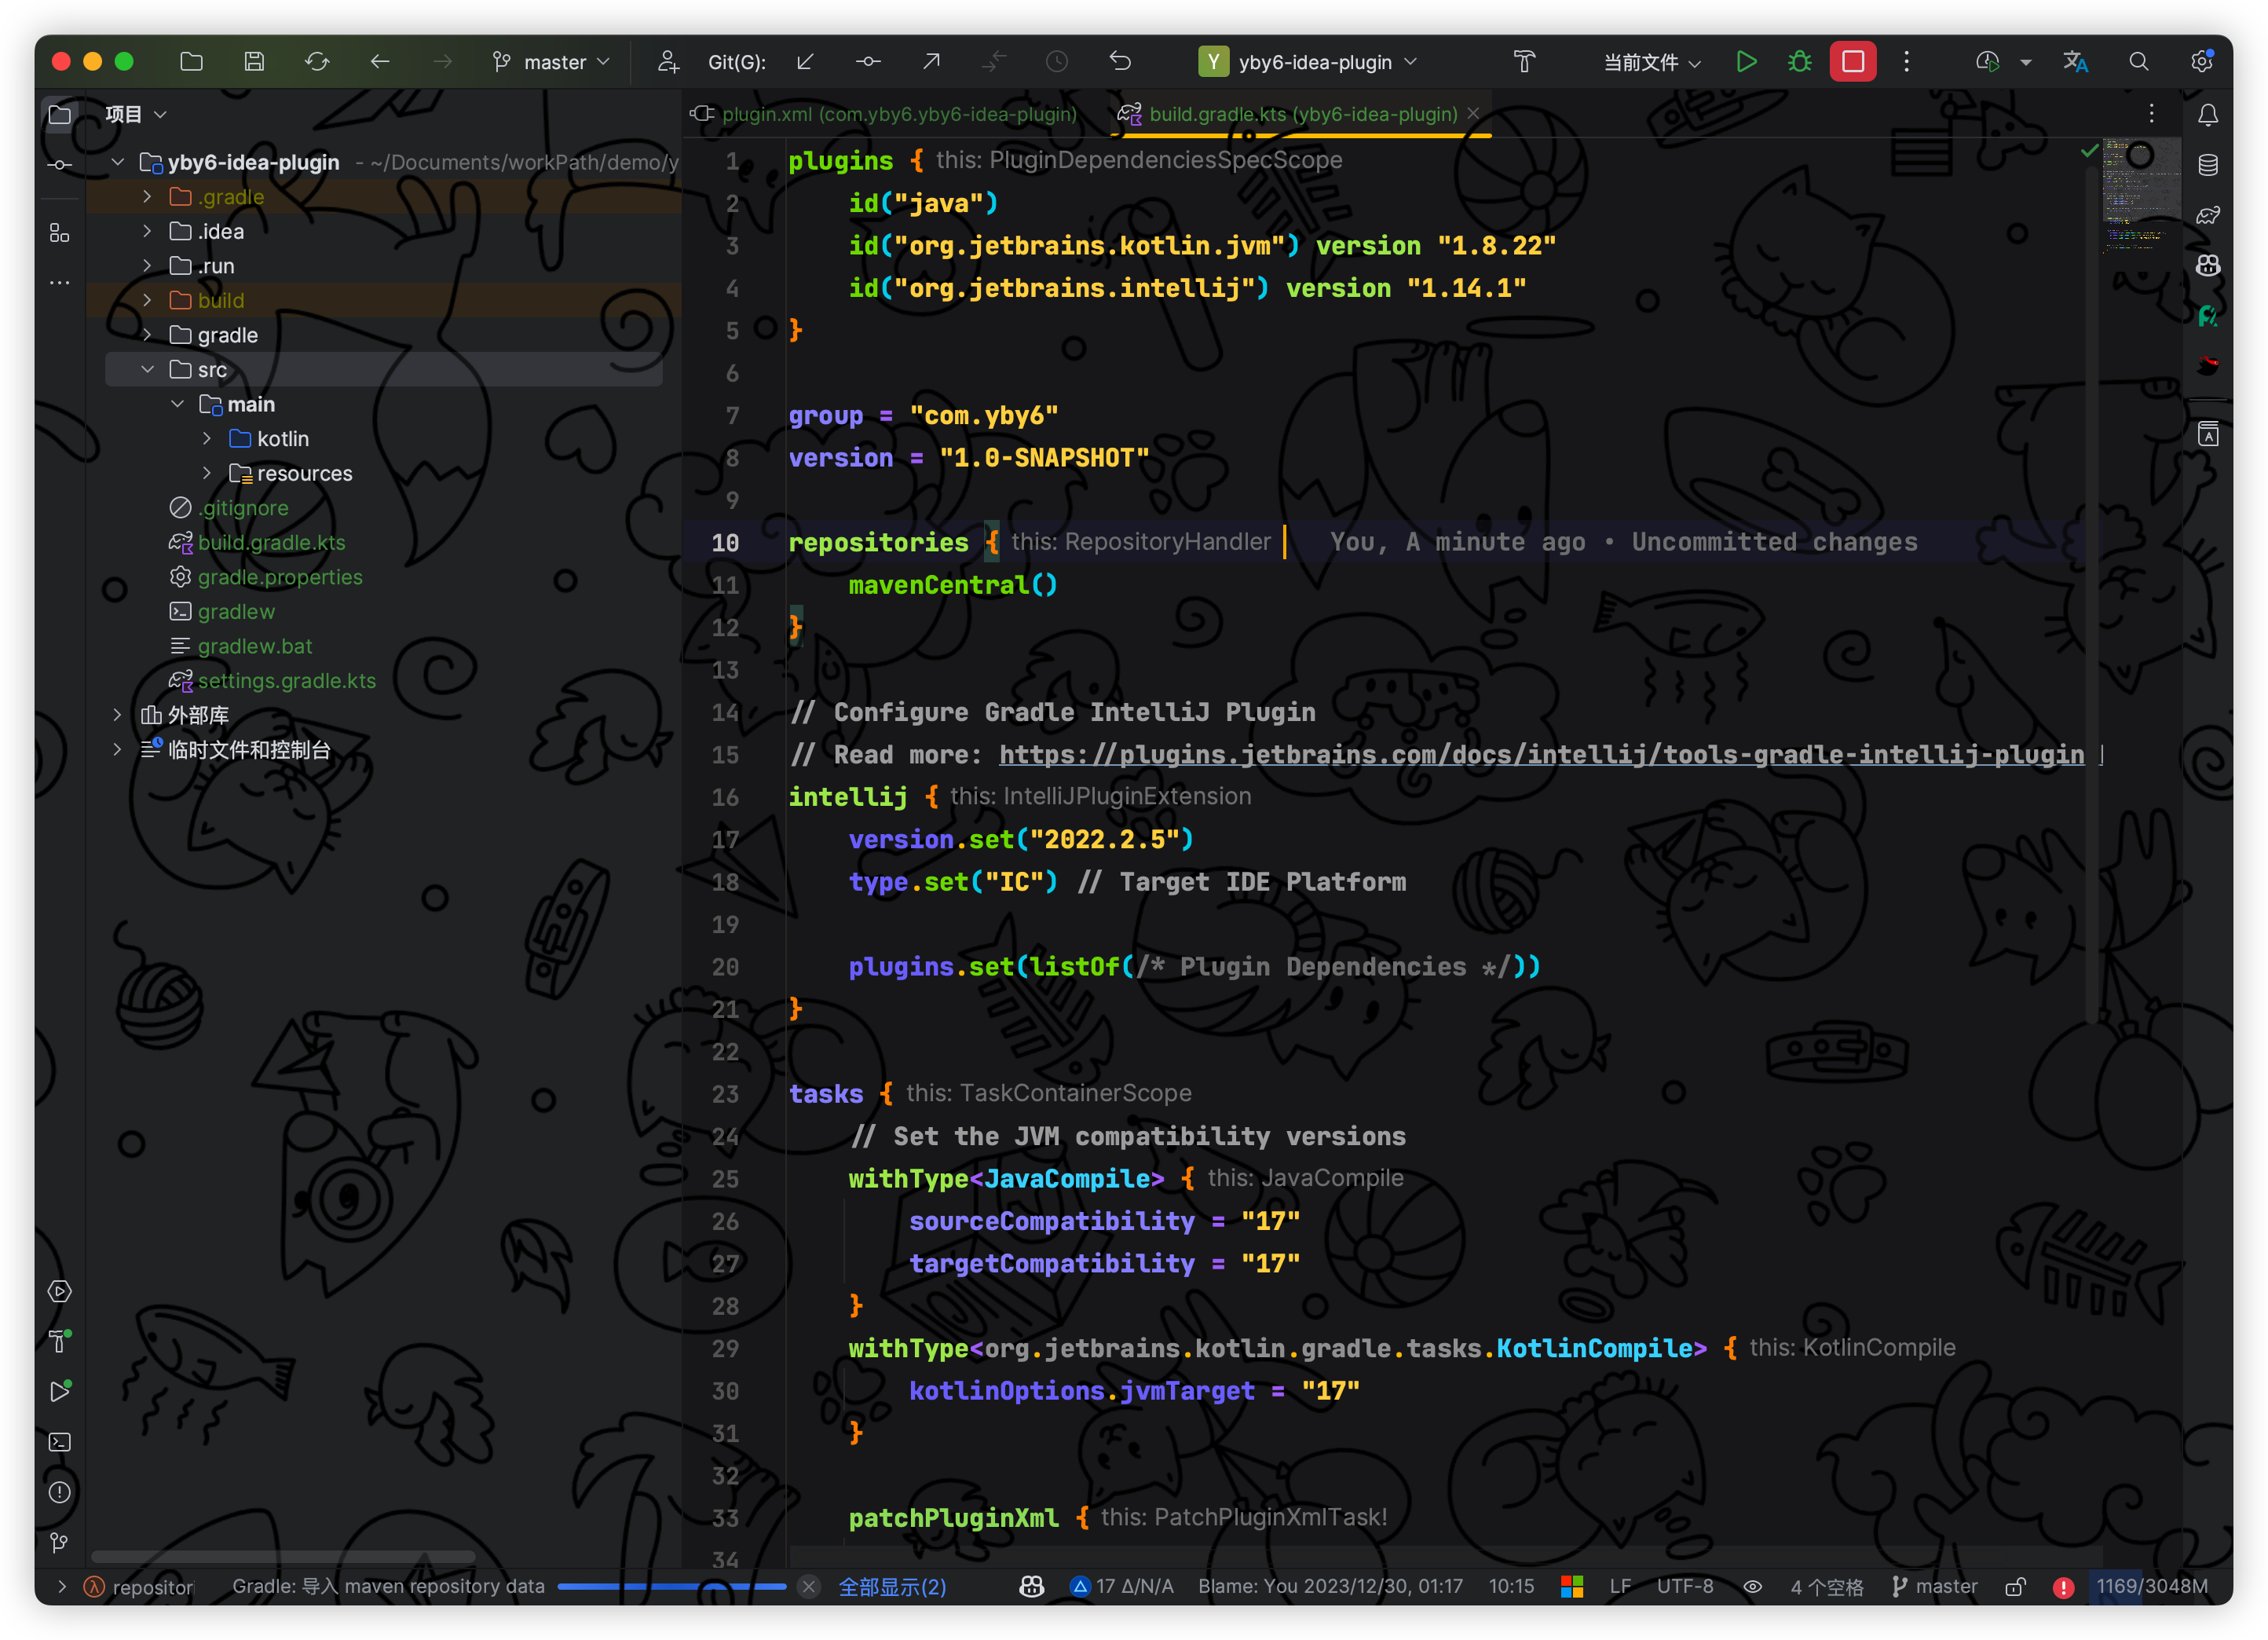Open the Problems tool window icon
2268x1640 pixels.
click(x=59, y=1492)
